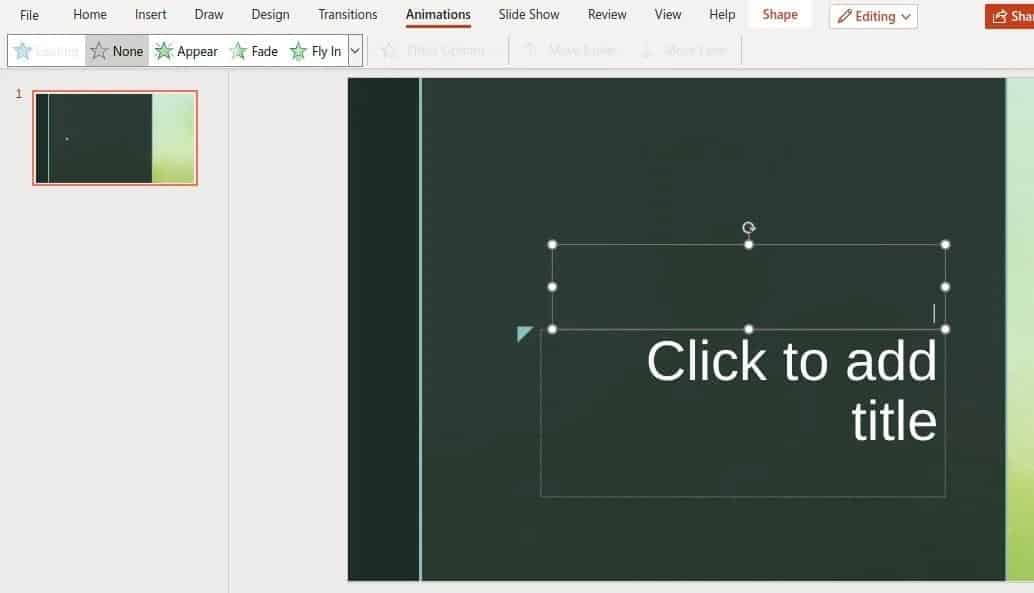Image resolution: width=1034 pixels, height=593 pixels.
Task: Select None to remove the animation
Action: [x=116, y=50]
